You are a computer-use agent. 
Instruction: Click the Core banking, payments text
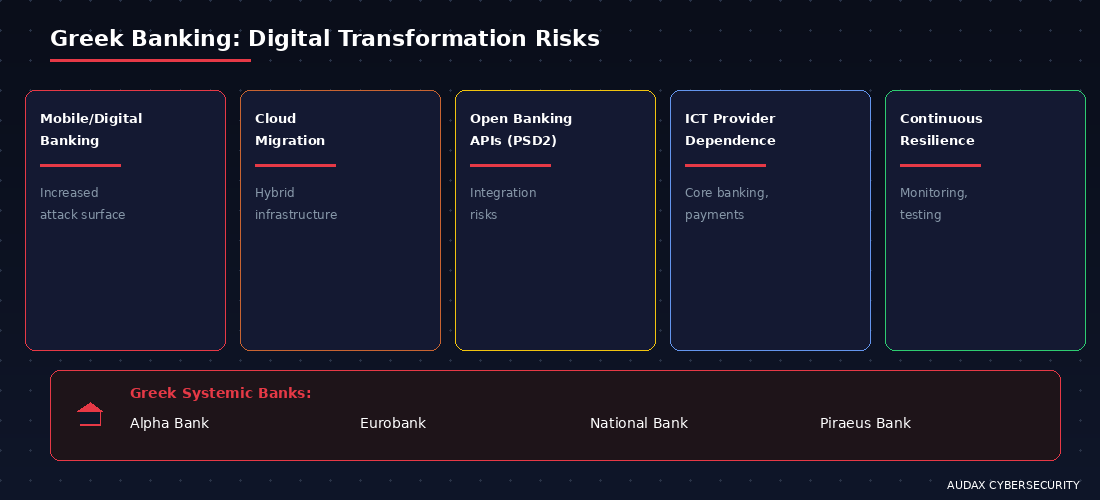(x=727, y=203)
